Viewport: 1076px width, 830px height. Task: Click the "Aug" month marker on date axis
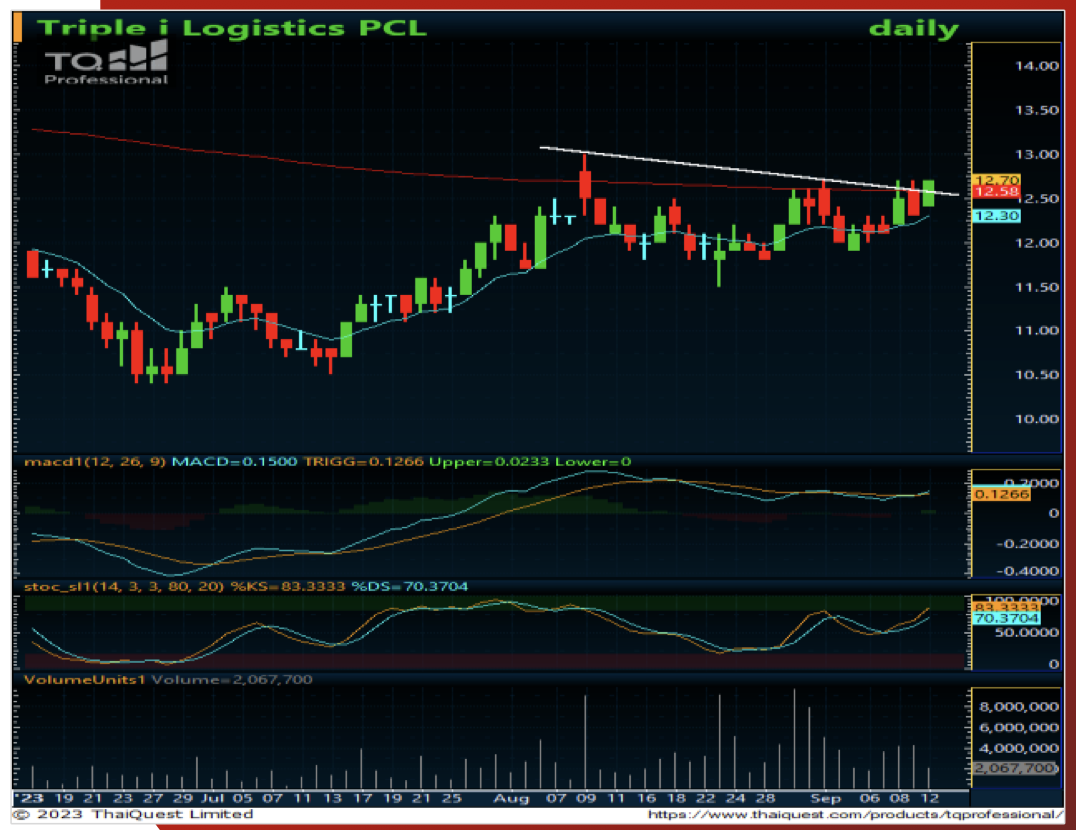[511, 798]
